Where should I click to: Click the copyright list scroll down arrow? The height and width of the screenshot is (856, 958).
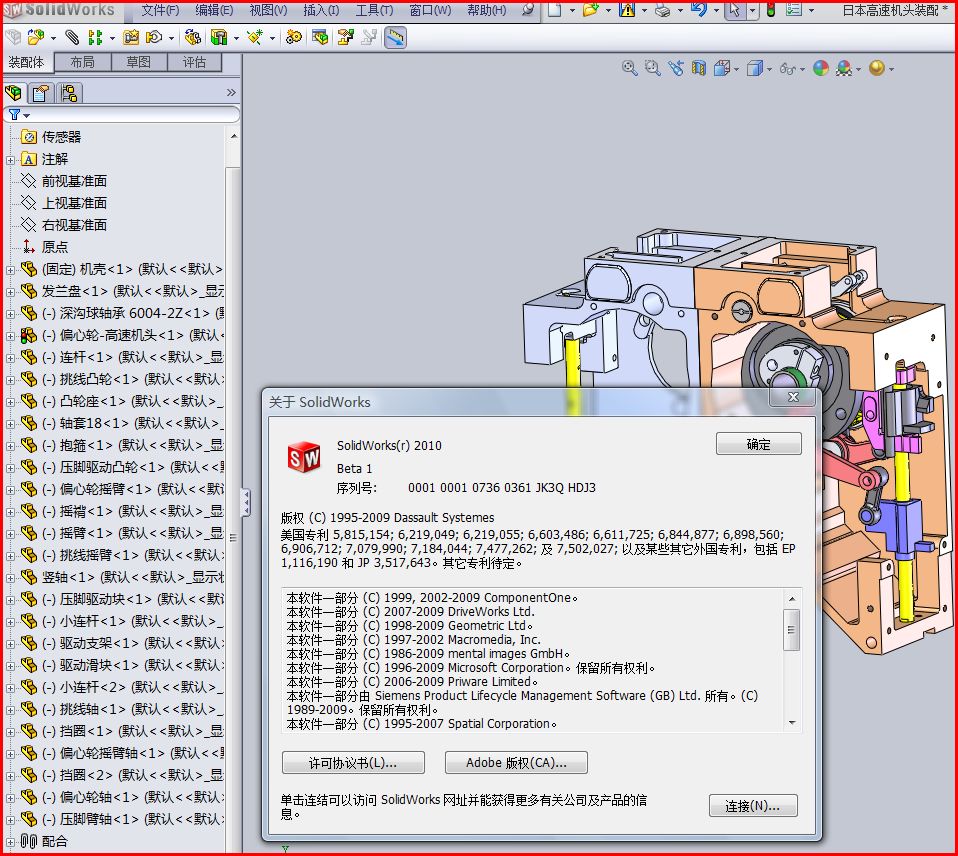[x=792, y=723]
